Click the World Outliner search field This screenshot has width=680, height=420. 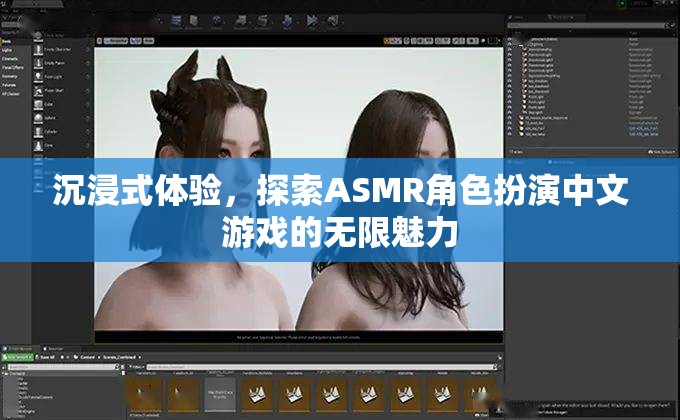tap(586, 26)
